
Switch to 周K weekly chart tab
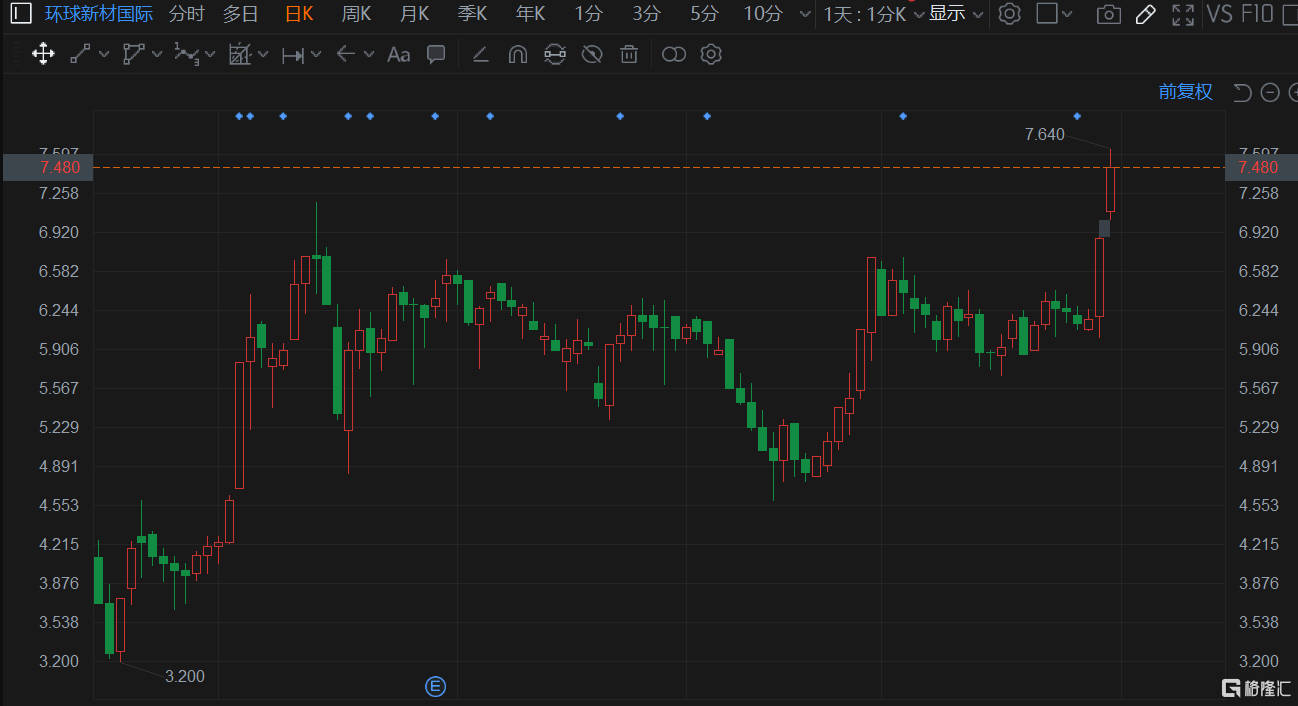click(356, 14)
